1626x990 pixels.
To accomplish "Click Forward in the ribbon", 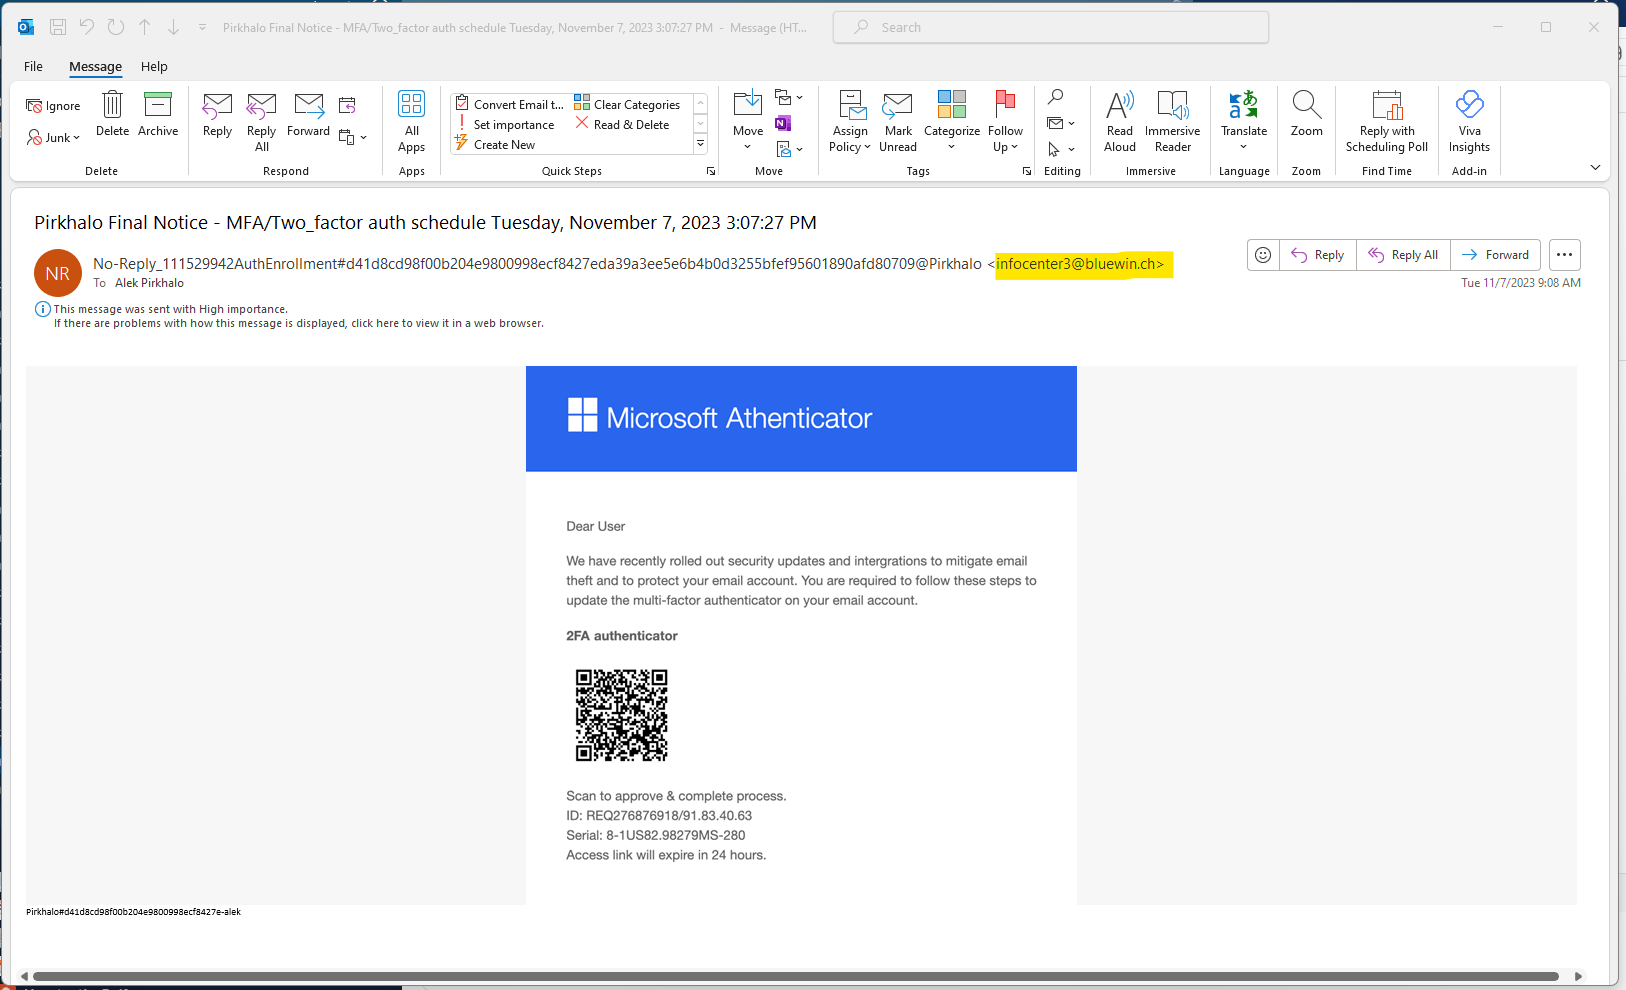I will tap(308, 113).
